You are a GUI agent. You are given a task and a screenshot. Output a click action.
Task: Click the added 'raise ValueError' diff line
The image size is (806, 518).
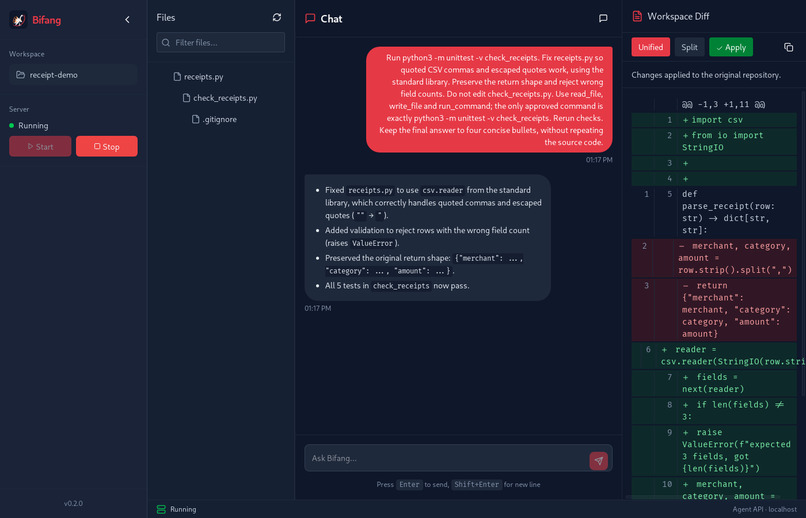coord(714,450)
